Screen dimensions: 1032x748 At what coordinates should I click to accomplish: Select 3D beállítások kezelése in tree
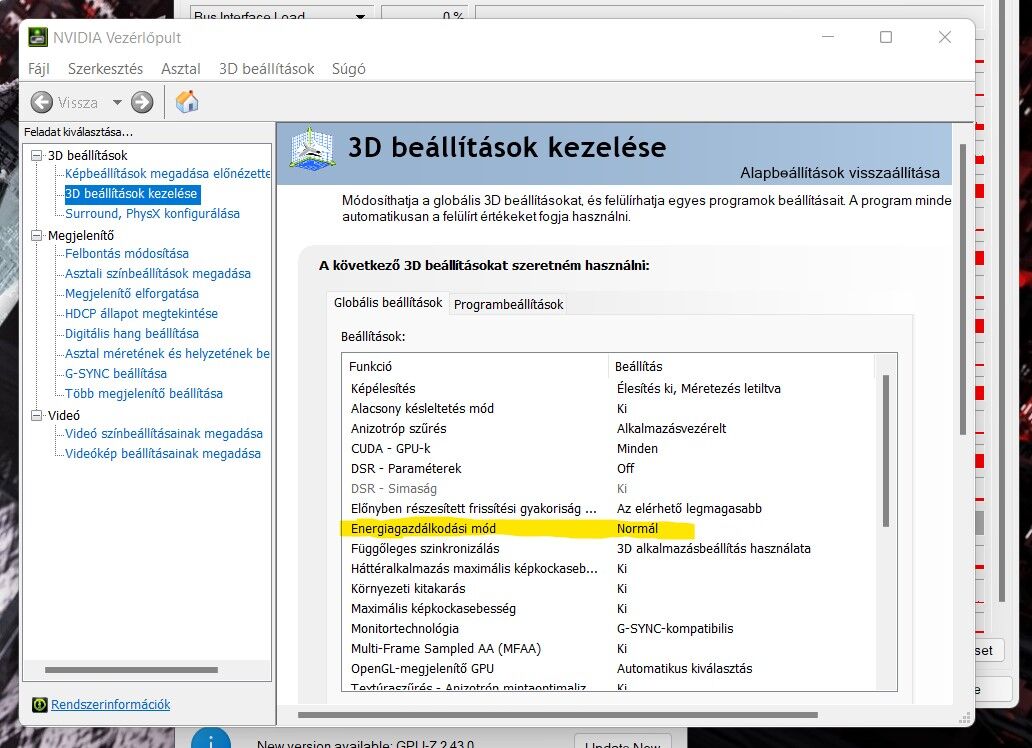coord(132,194)
